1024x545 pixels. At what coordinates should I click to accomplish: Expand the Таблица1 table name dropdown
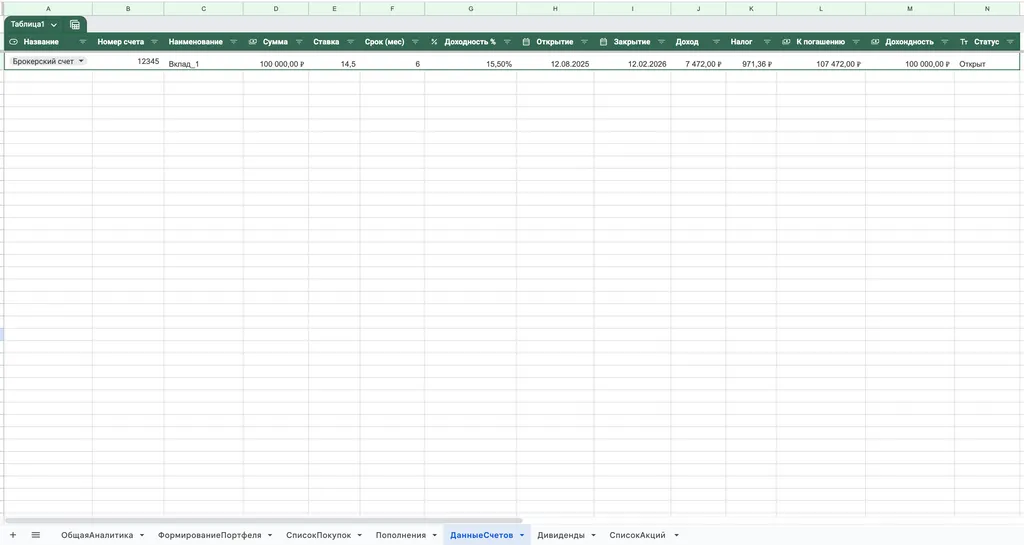(x=54, y=24)
